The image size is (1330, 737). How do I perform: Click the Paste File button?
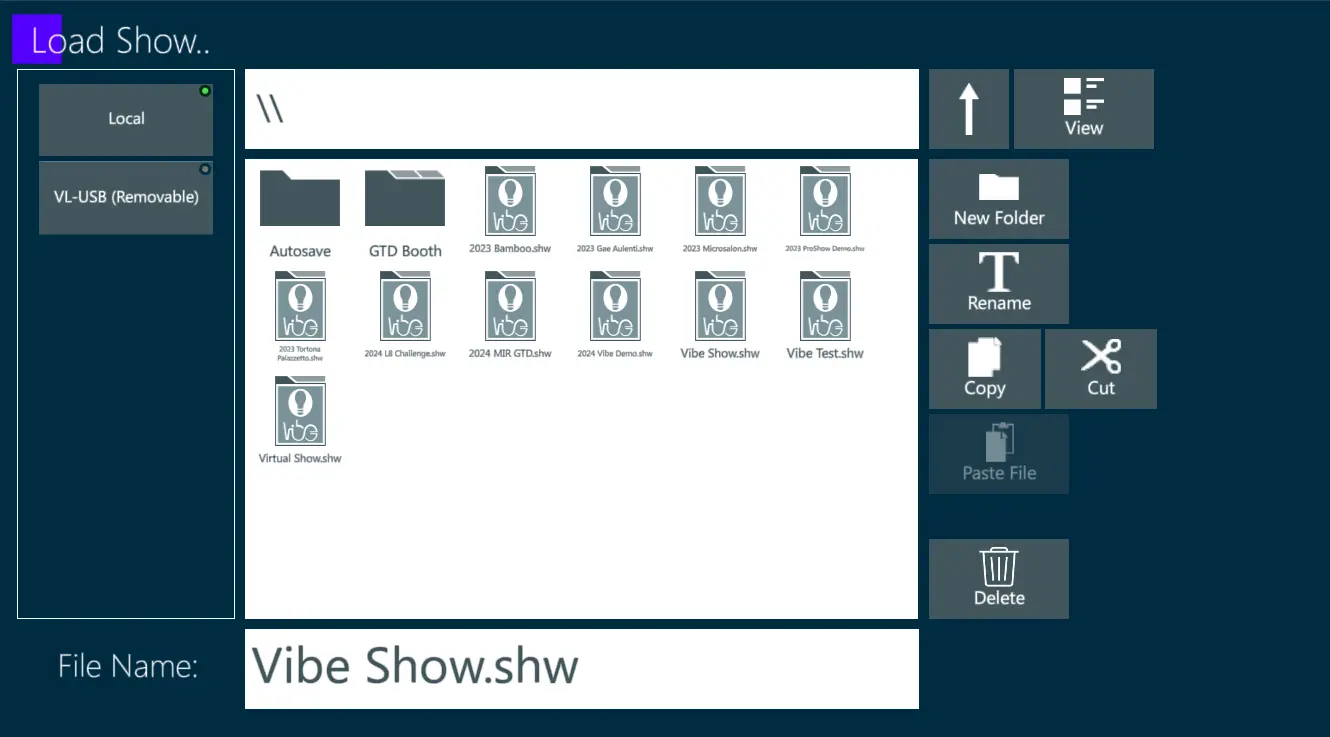click(x=999, y=454)
